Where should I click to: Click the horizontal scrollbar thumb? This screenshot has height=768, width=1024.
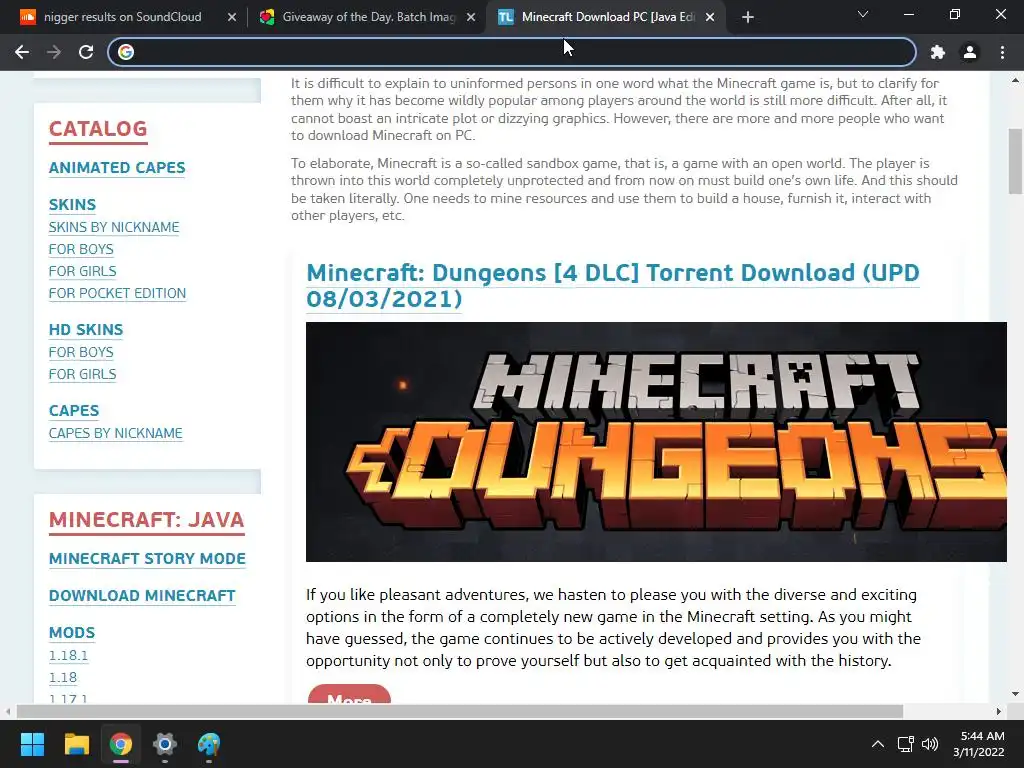460,711
